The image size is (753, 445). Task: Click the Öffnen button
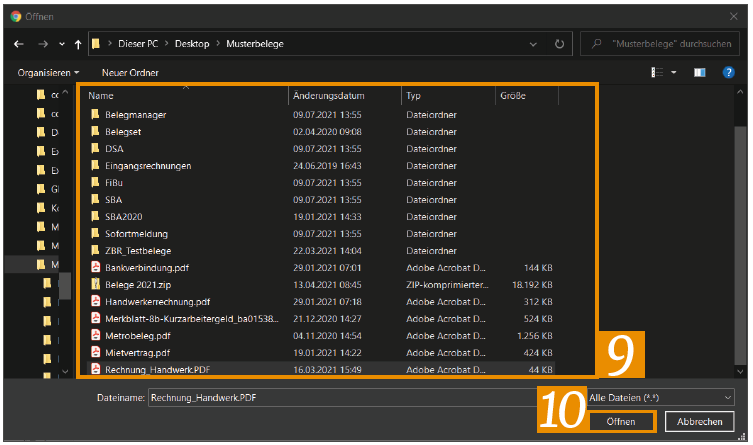620,421
